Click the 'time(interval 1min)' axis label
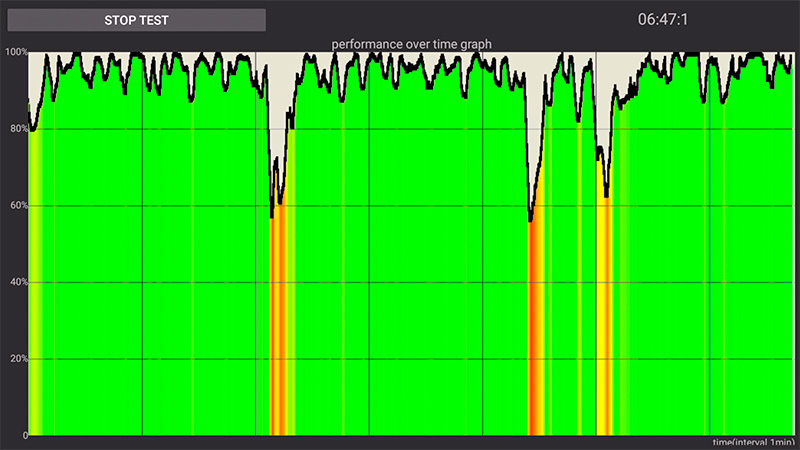 pos(754,442)
